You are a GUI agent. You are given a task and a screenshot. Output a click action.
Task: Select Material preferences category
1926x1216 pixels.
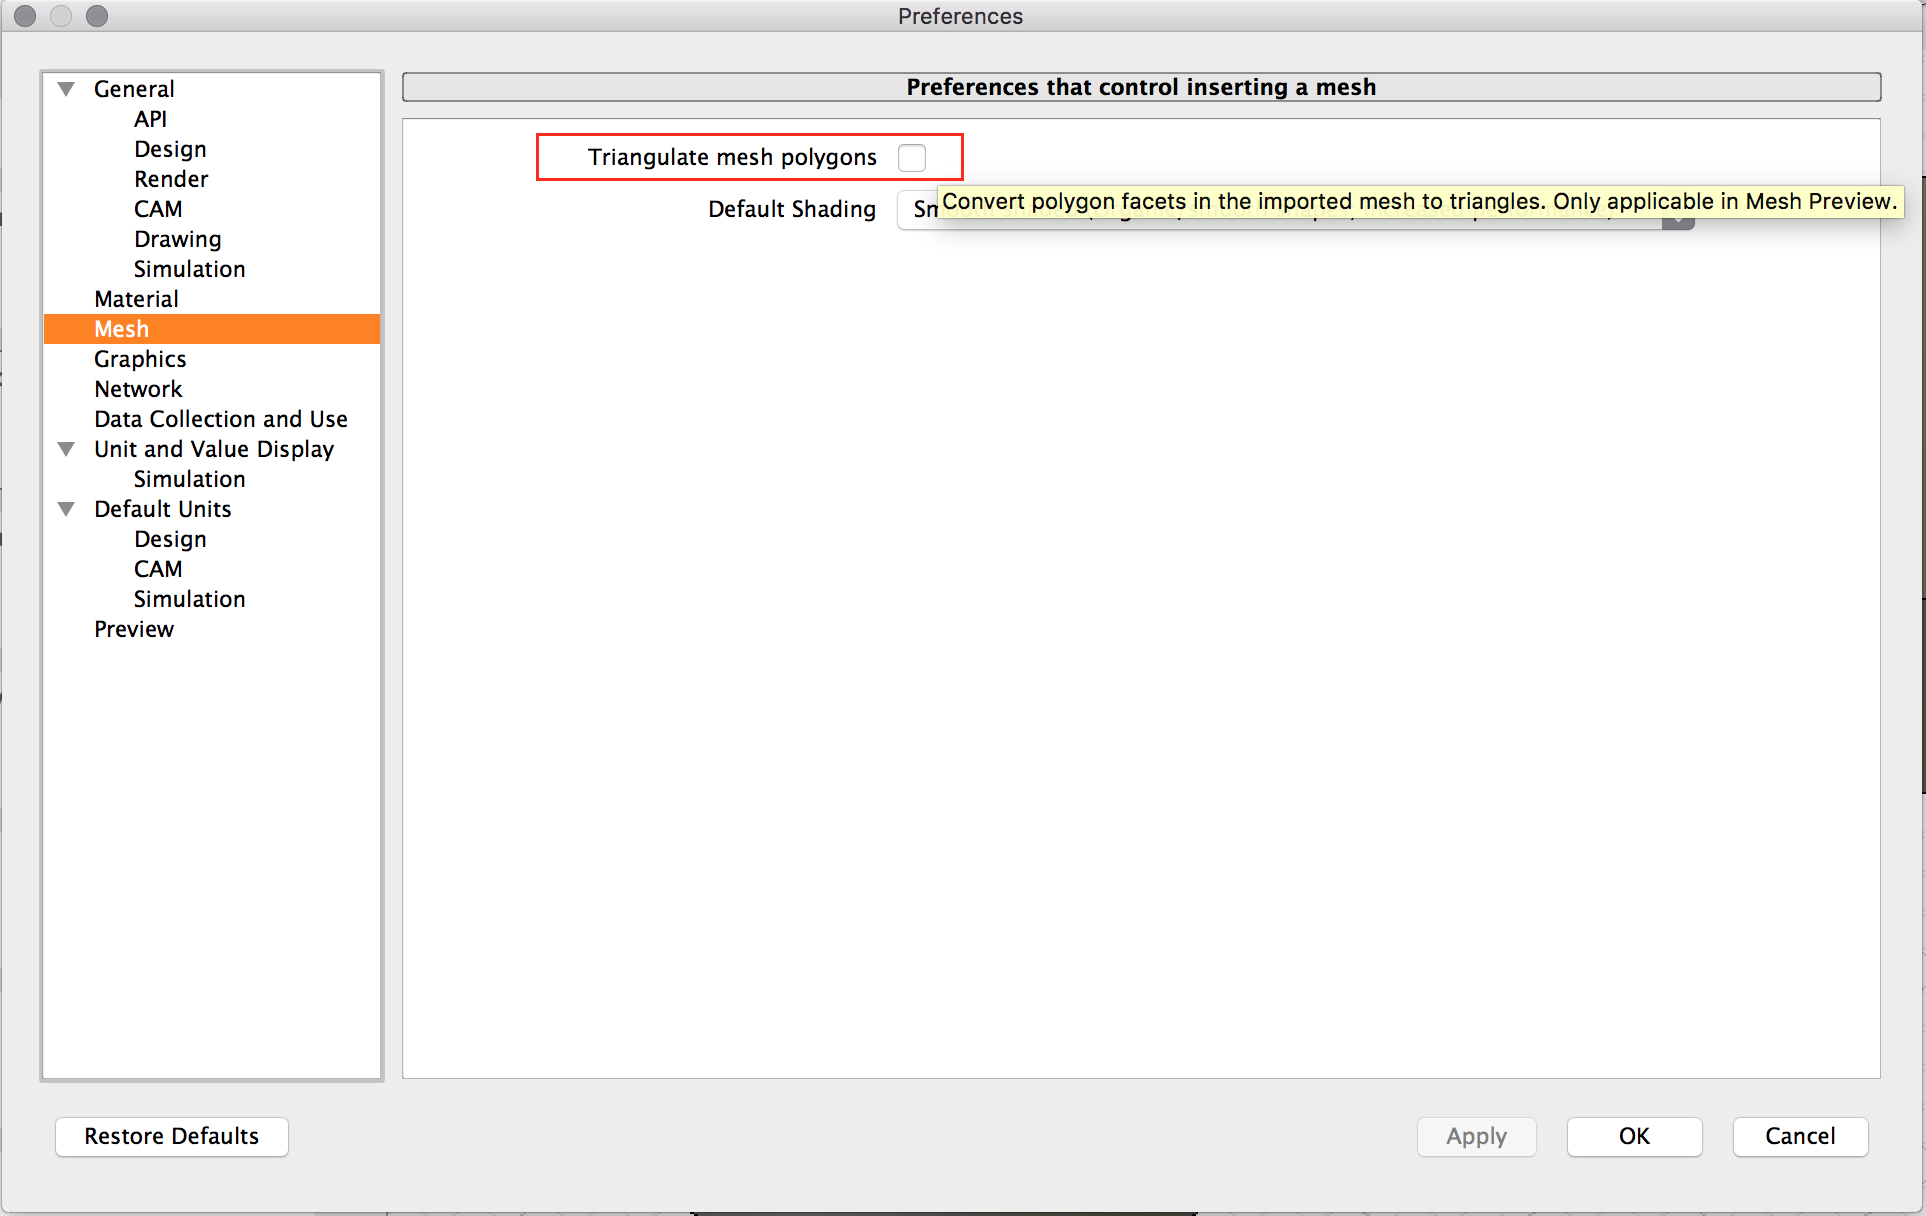point(136,299)
